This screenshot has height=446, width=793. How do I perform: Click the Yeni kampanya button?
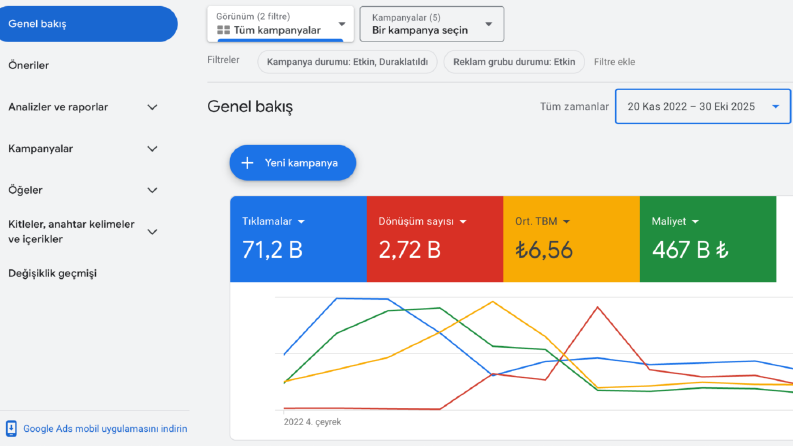[293, 163]
